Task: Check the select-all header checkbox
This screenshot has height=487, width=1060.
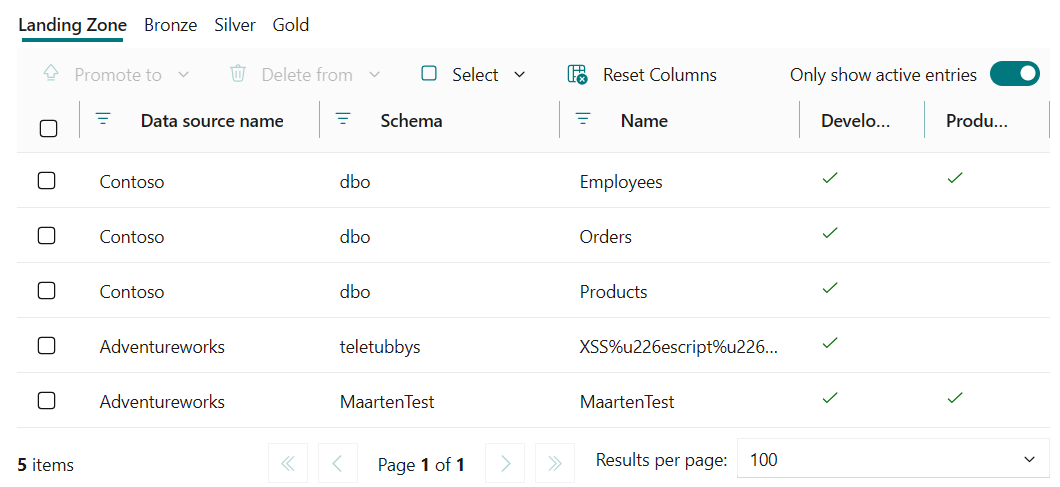Action: coord(49,129)
